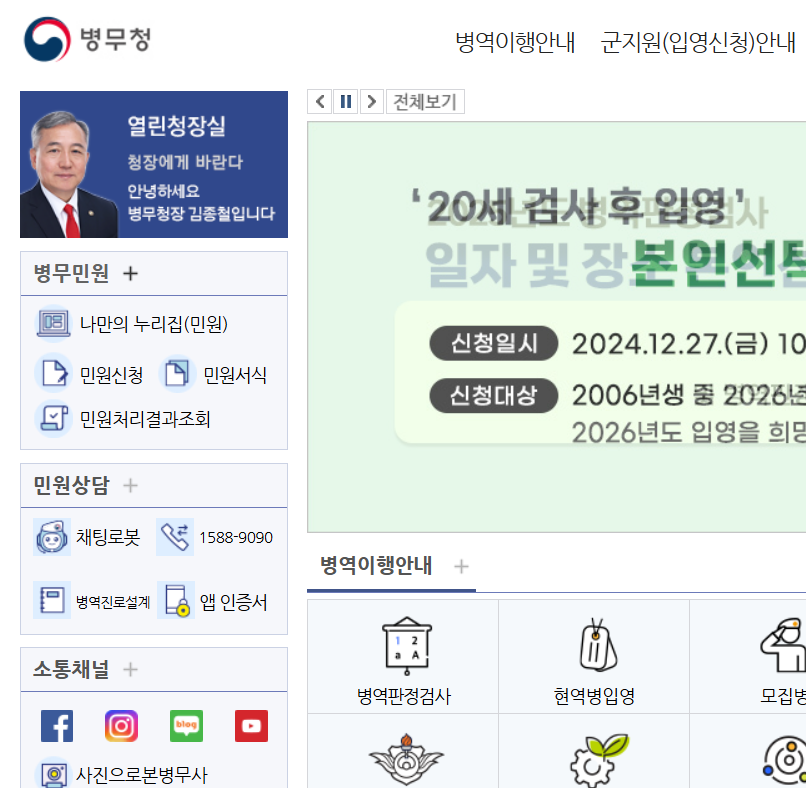Click the 병역진로설계 notebook icon
This screenshot has height=788, width=806.
[52, 600]
